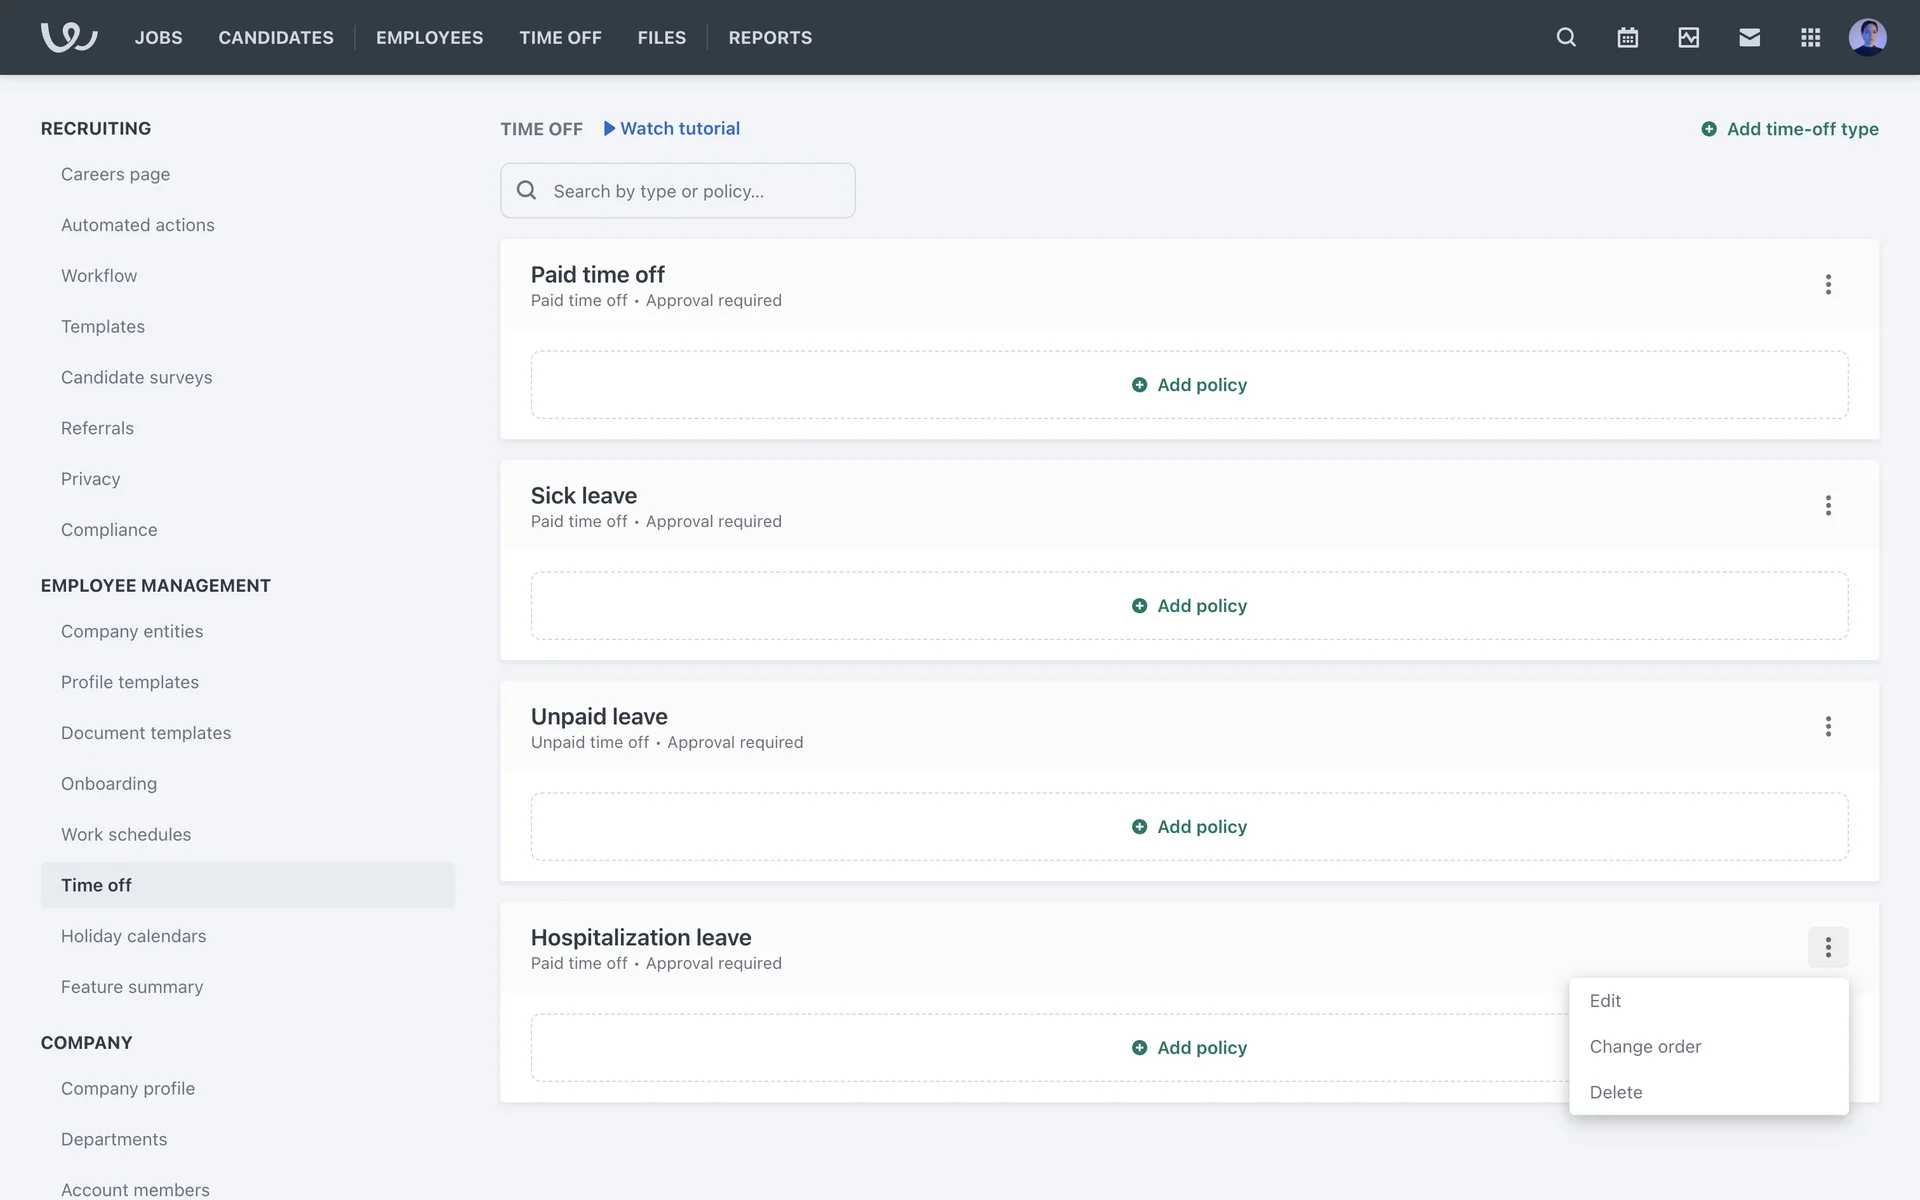Select Edit from the context menu
This screenshot has height=1200, width=1920.
(x=1605, y=1001)
